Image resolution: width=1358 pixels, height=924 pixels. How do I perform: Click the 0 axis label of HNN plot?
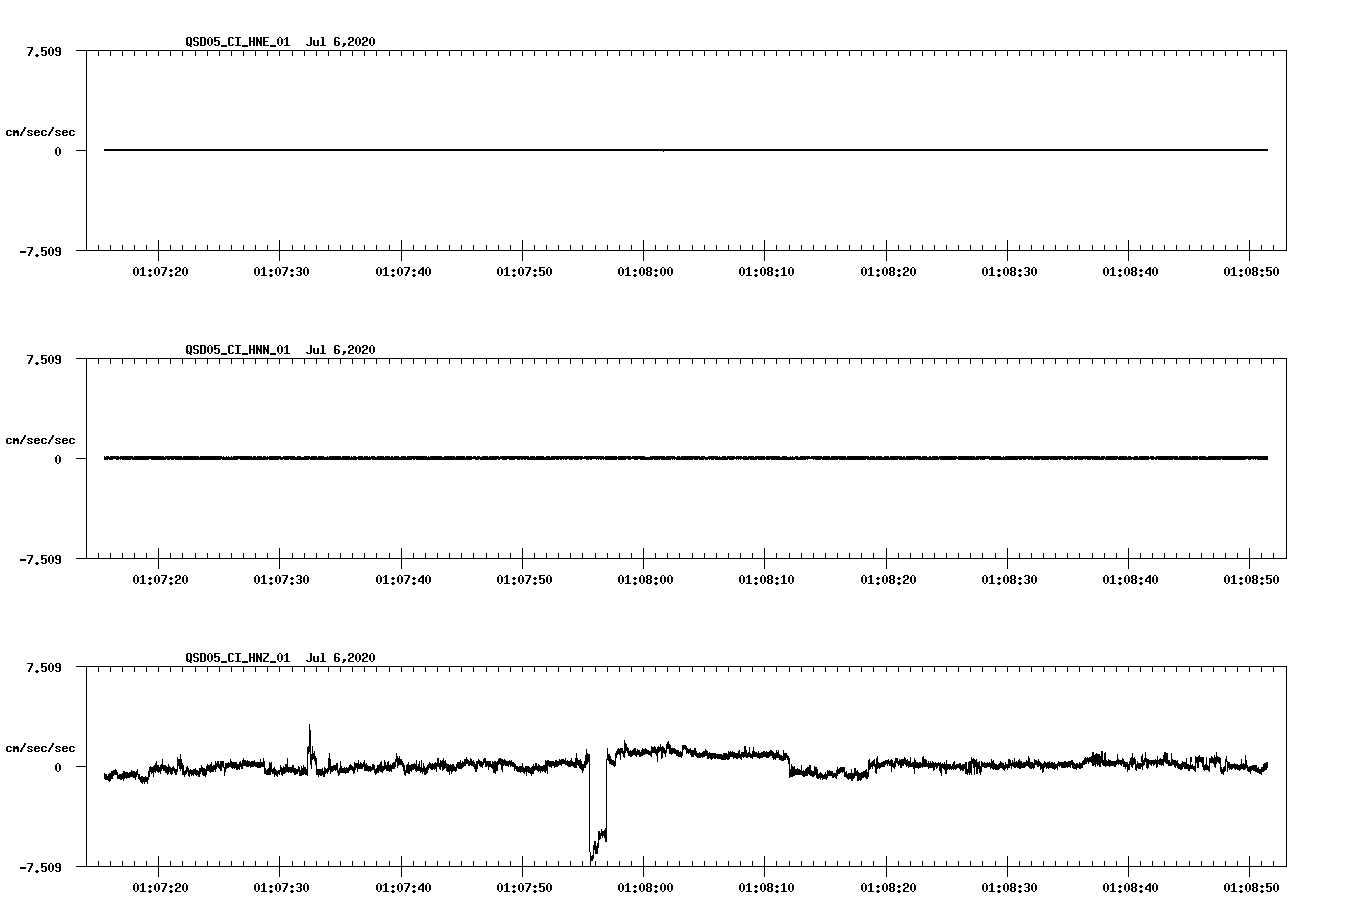(58, 459)
